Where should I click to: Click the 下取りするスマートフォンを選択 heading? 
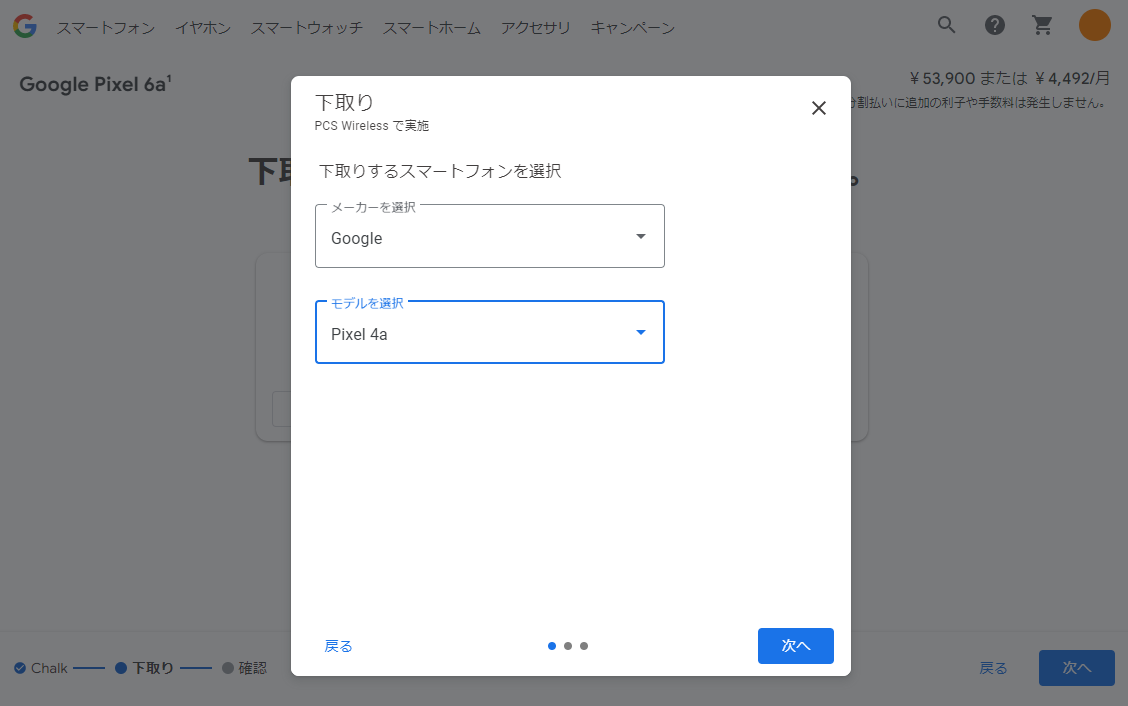(x=440, y=171)
